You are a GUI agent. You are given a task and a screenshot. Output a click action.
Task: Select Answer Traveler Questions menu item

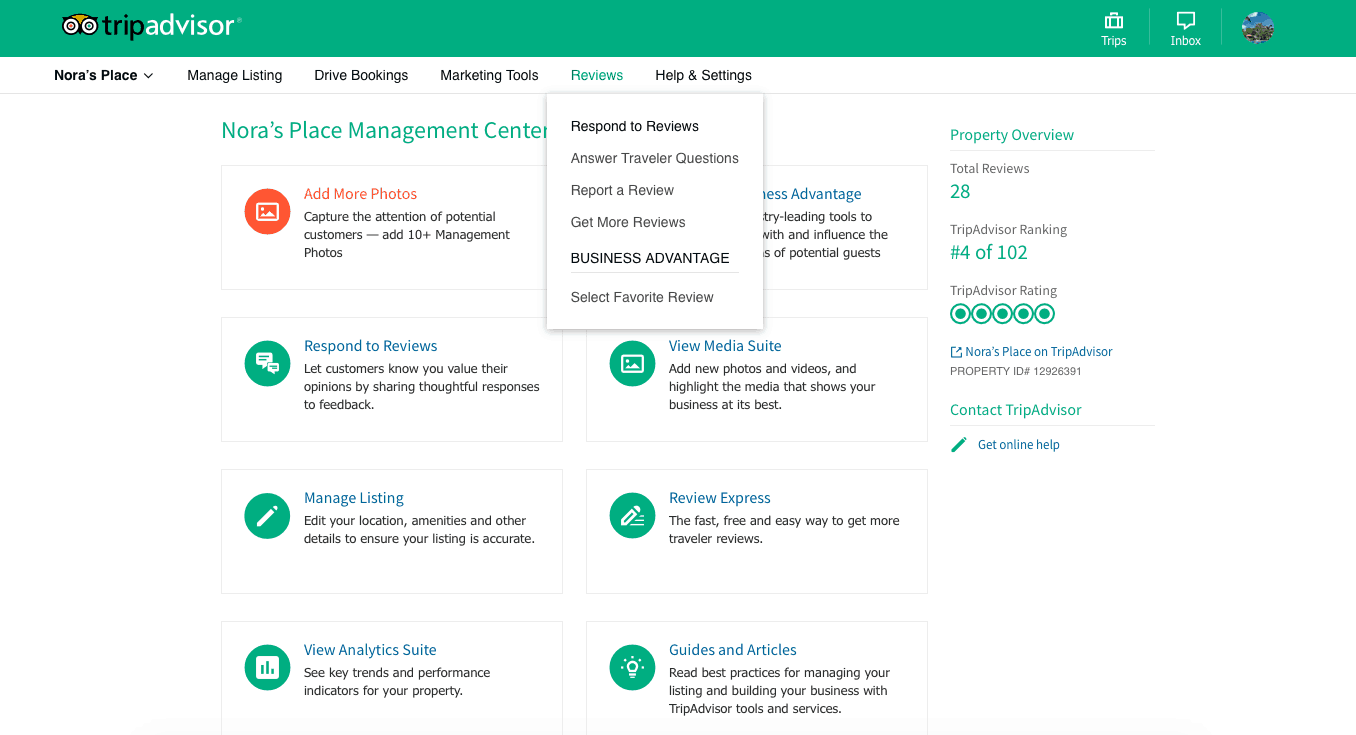tap(655, 158)
